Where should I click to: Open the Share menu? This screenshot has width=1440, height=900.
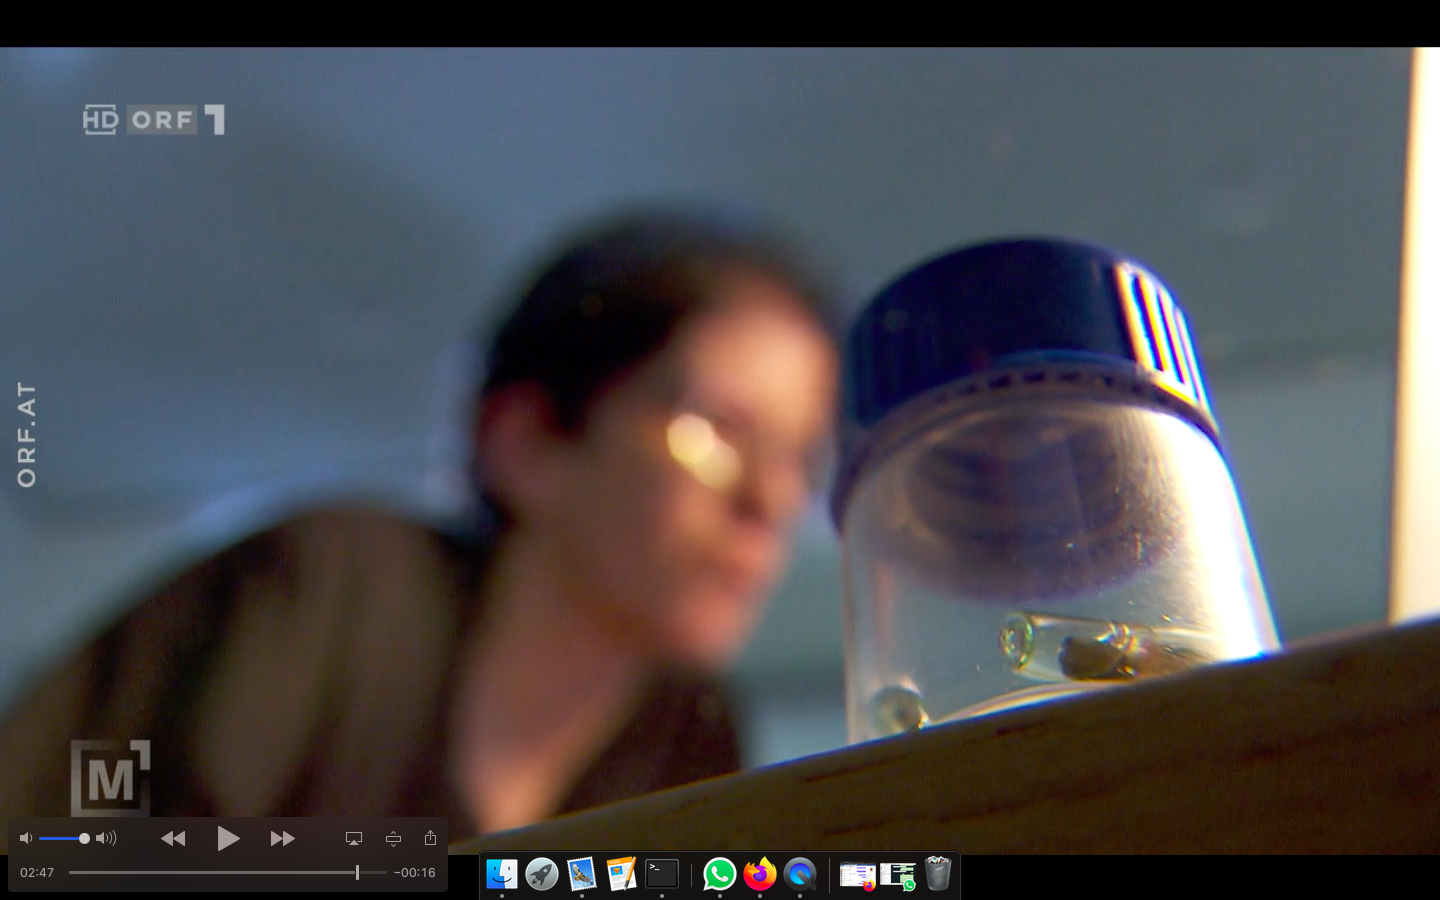coord(430,838)
